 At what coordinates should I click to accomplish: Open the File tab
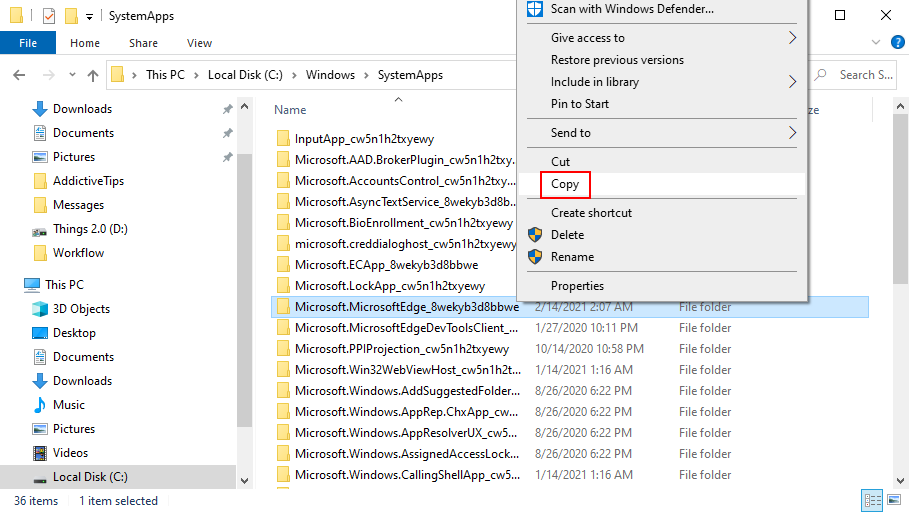click(28, 43)
